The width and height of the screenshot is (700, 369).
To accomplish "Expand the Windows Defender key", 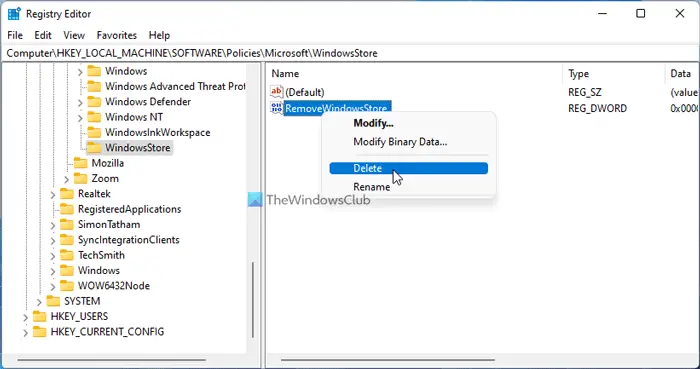I will [x=80, y=102].
